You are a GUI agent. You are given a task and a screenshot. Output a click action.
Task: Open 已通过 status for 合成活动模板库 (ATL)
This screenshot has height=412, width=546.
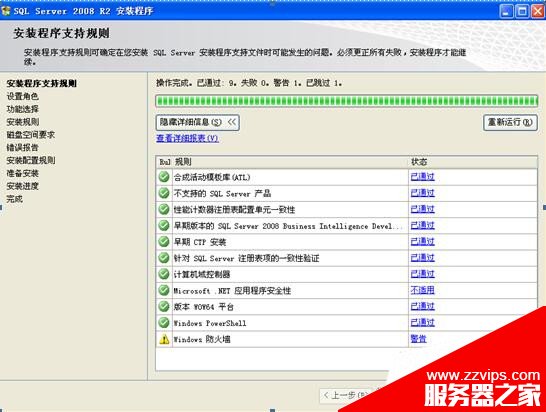click(x=422, y=177)
